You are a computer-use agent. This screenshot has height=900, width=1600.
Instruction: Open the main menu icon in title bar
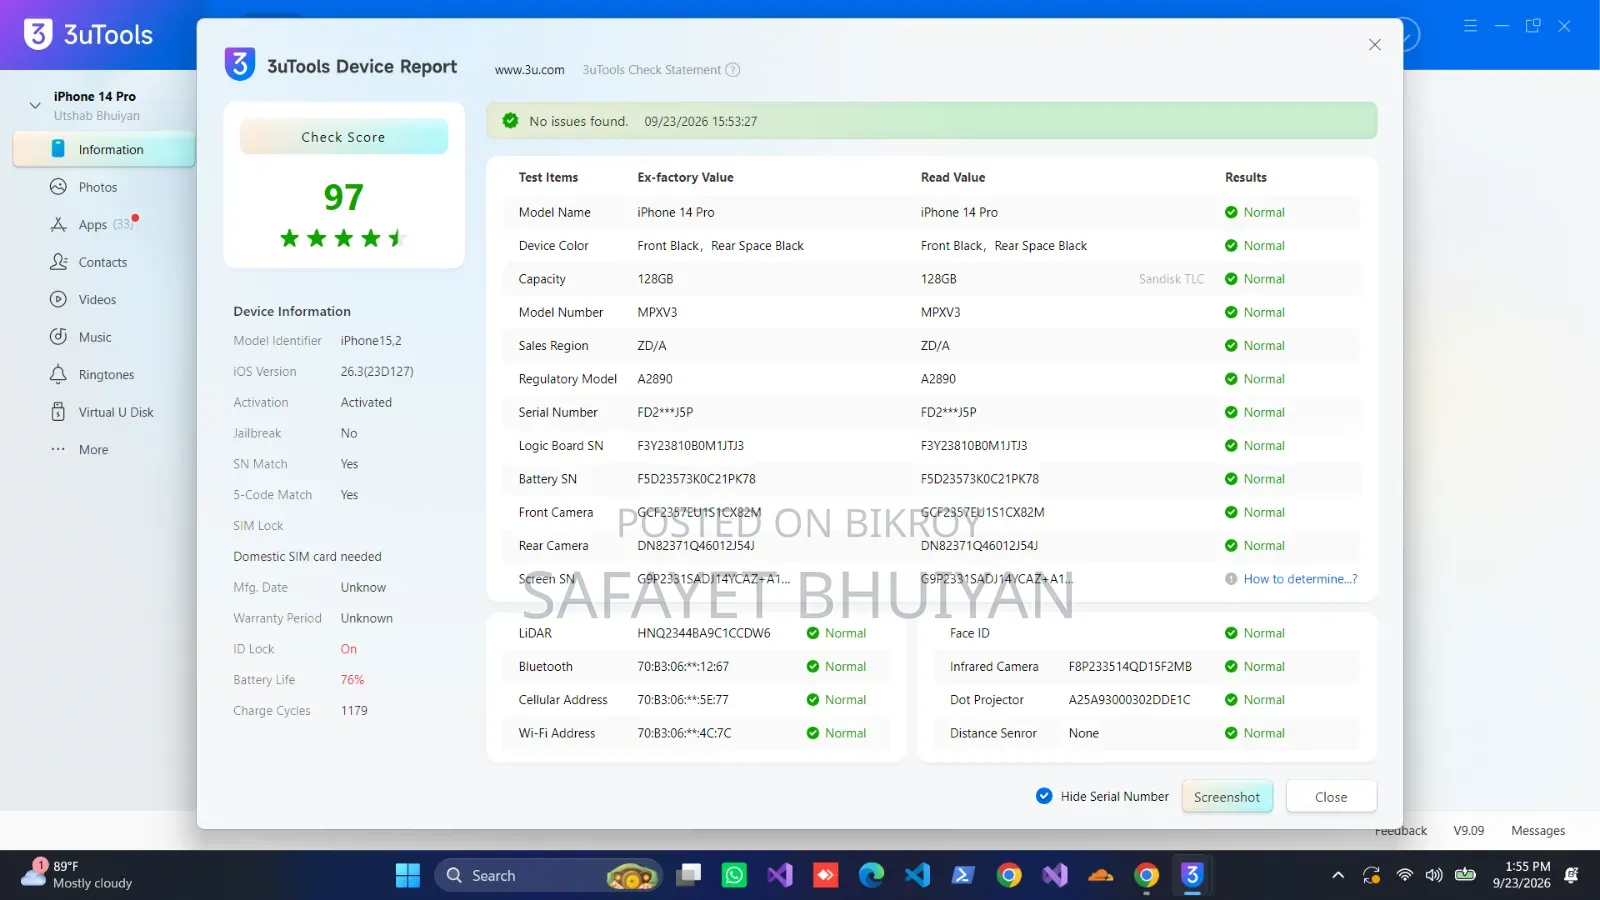[1470, 26]
